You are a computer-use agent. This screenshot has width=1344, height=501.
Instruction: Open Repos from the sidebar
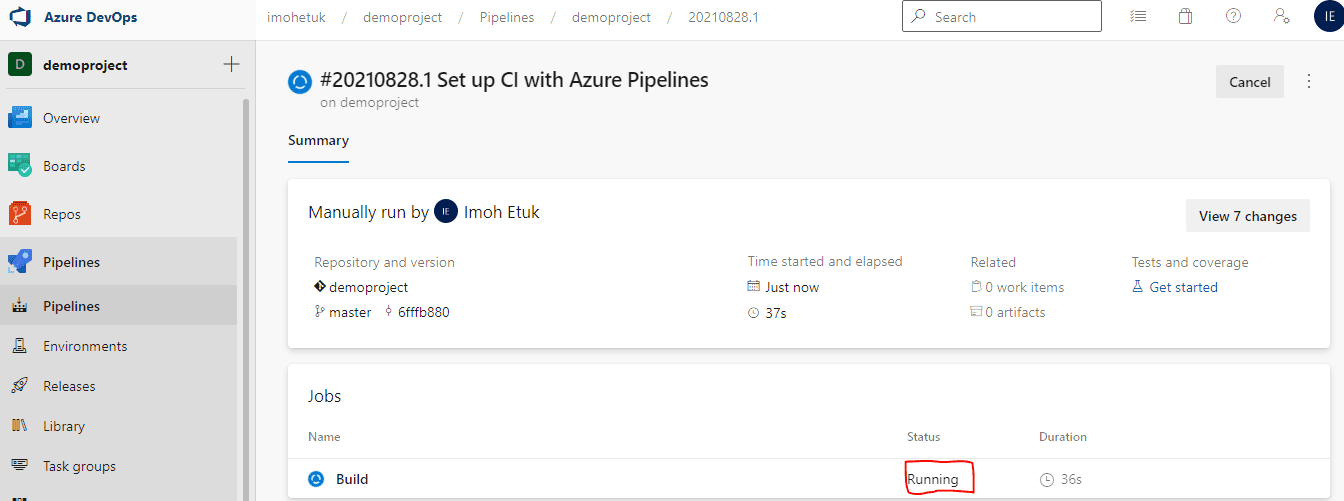point(61,214)
